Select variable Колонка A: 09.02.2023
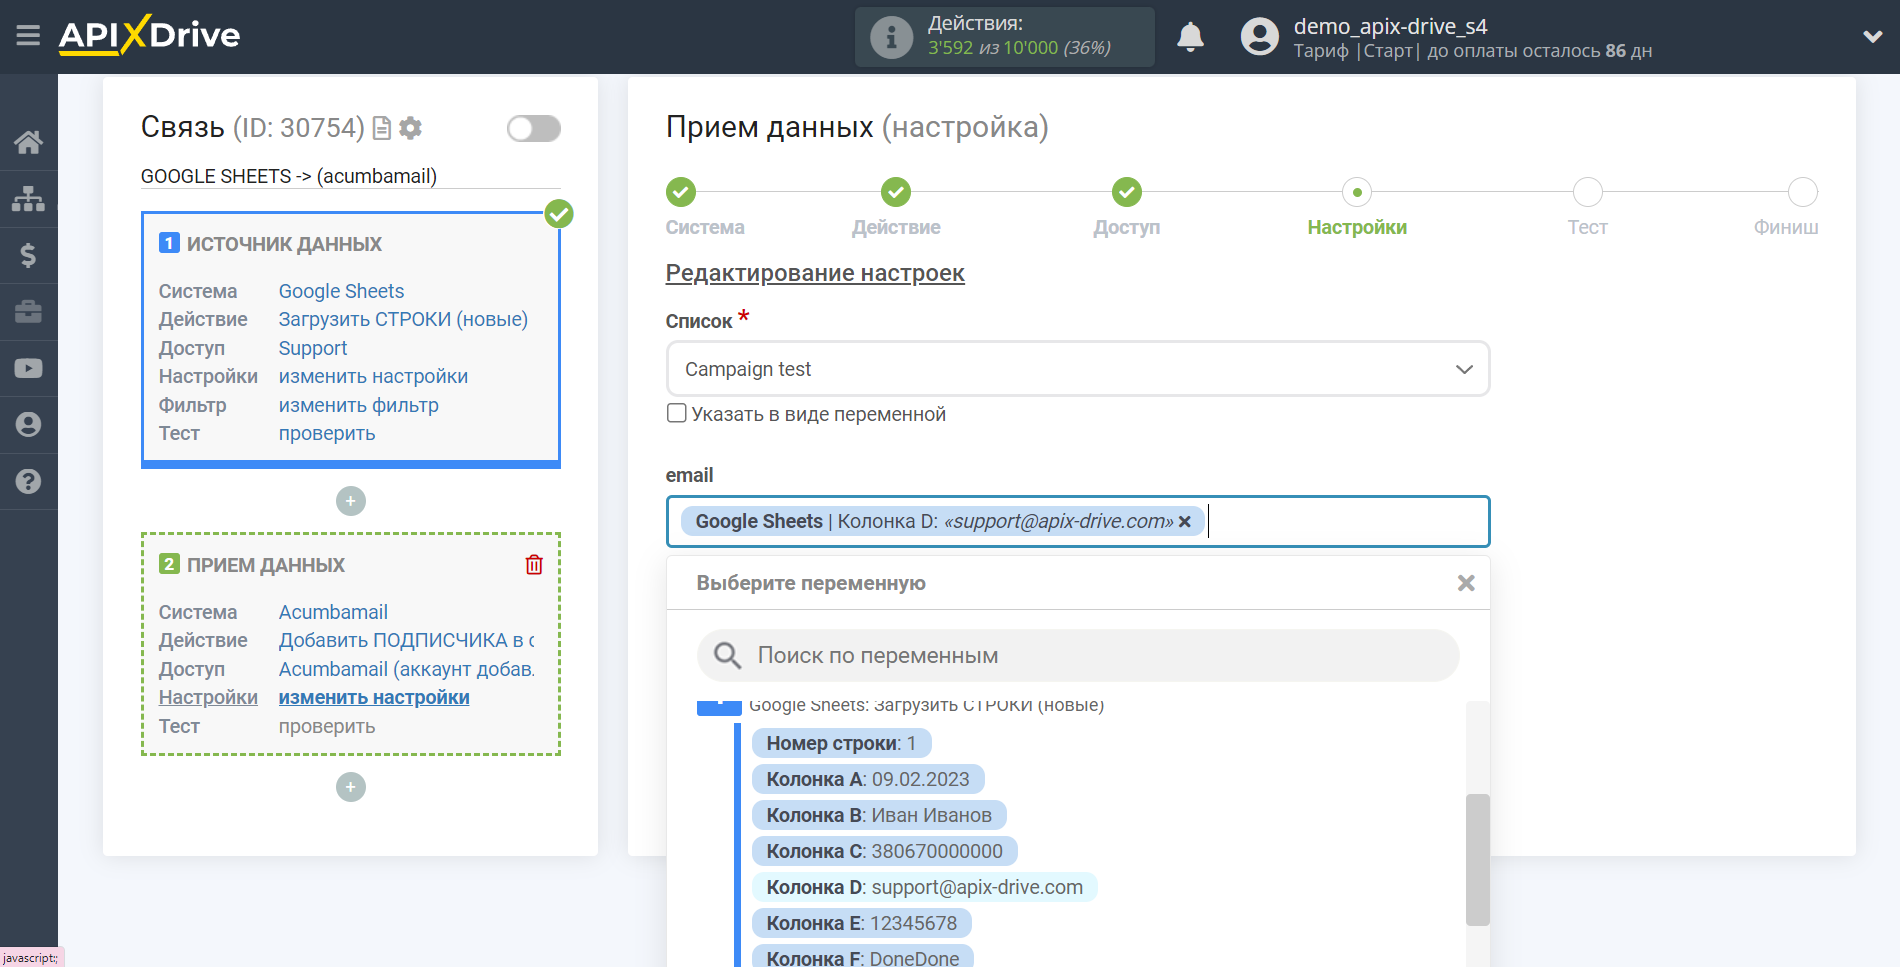The image size is (1900, 967). click(x=868, y=779)
